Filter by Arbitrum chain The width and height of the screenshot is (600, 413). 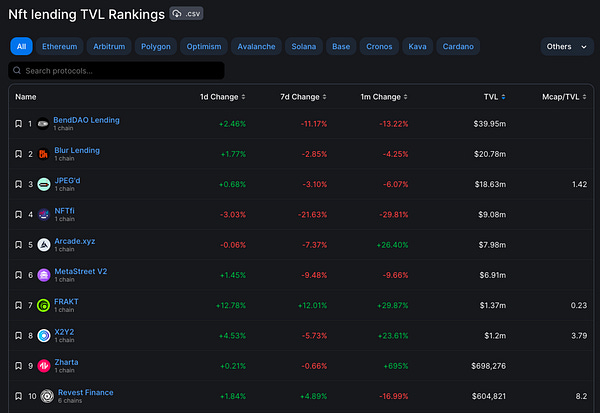click(109, 46)
